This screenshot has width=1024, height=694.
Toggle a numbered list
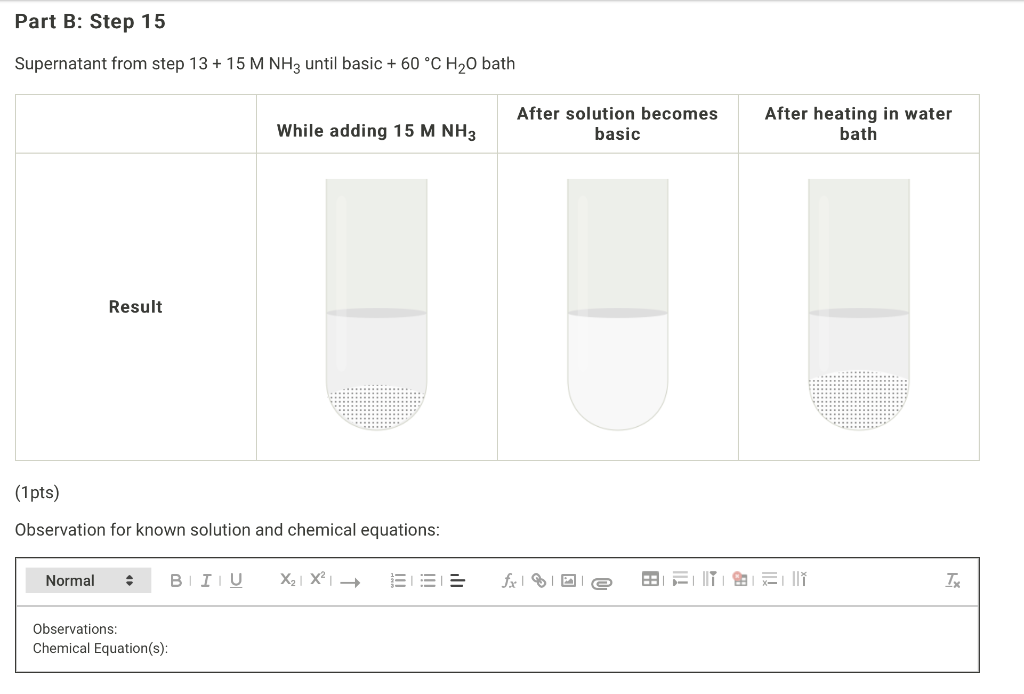(x=398, y=580)
